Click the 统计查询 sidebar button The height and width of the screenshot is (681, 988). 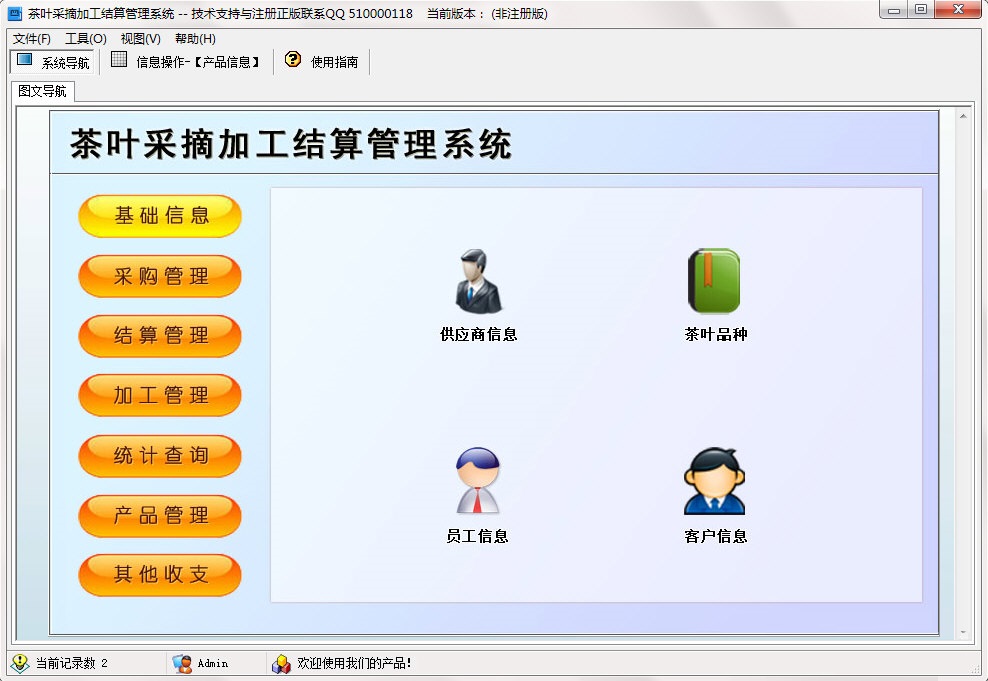[x=159, y=456]
